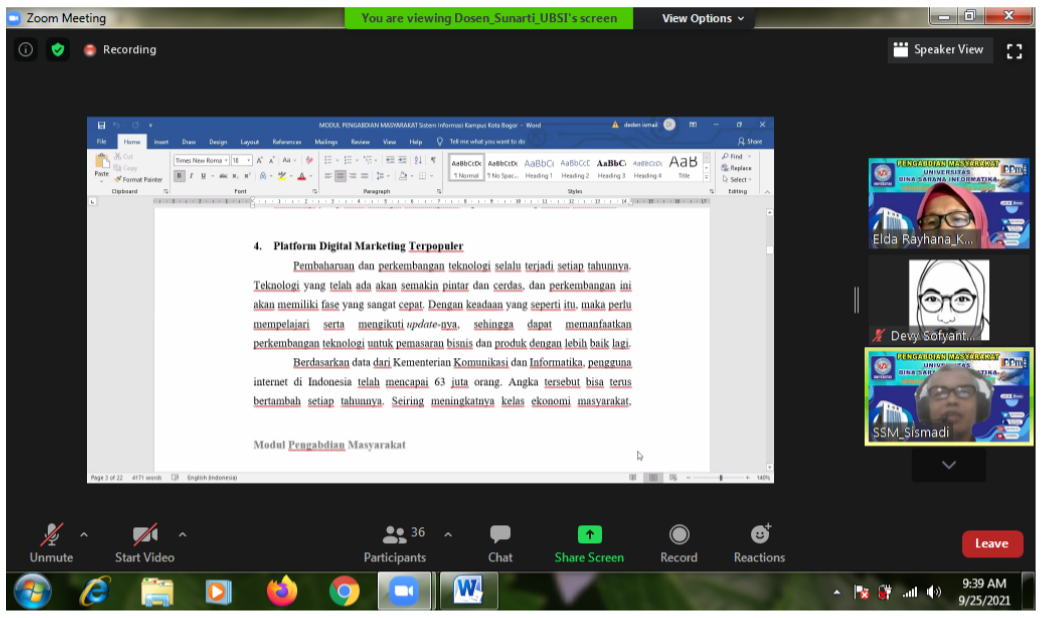
Task: Click the Record button in Zoom toolbar
Action: (x=678, y=544)
